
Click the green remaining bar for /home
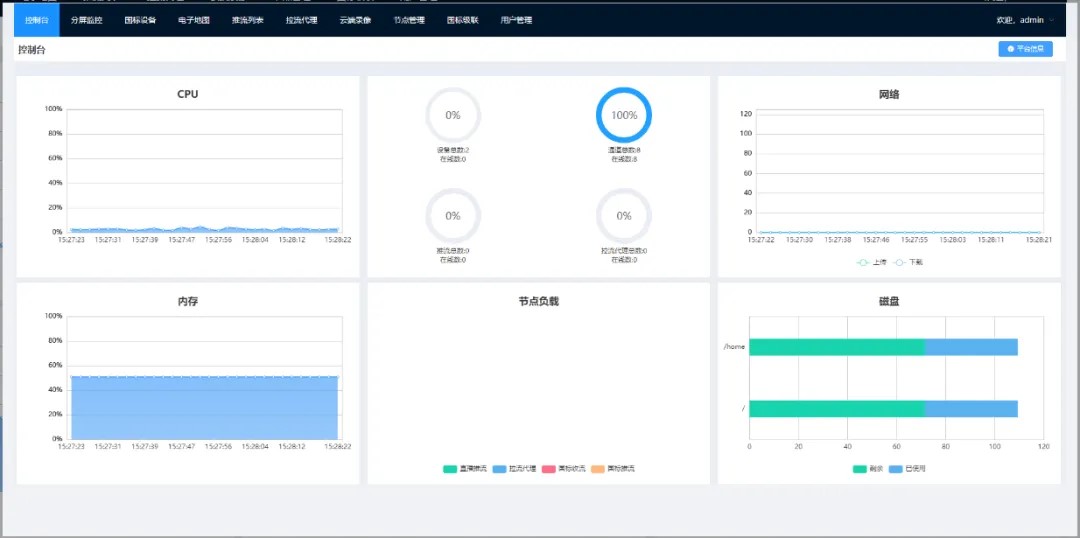(837, 347)
